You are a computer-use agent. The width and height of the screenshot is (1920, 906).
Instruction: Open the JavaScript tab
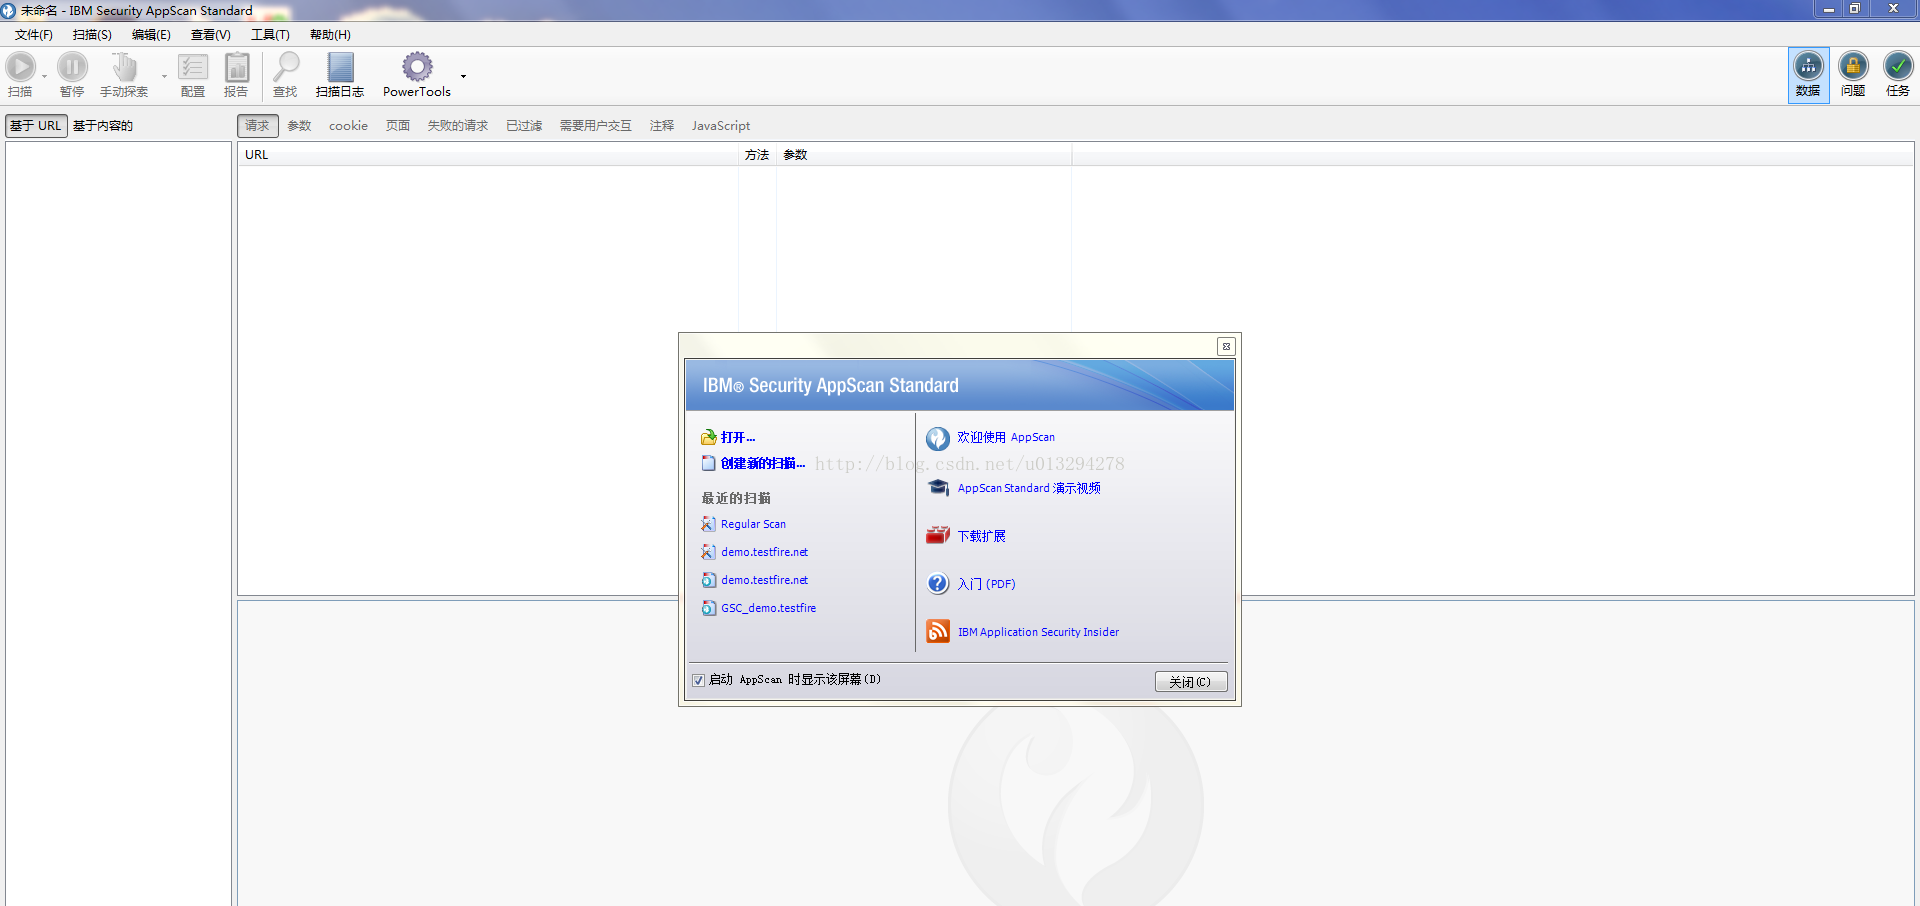pos(721,126)
